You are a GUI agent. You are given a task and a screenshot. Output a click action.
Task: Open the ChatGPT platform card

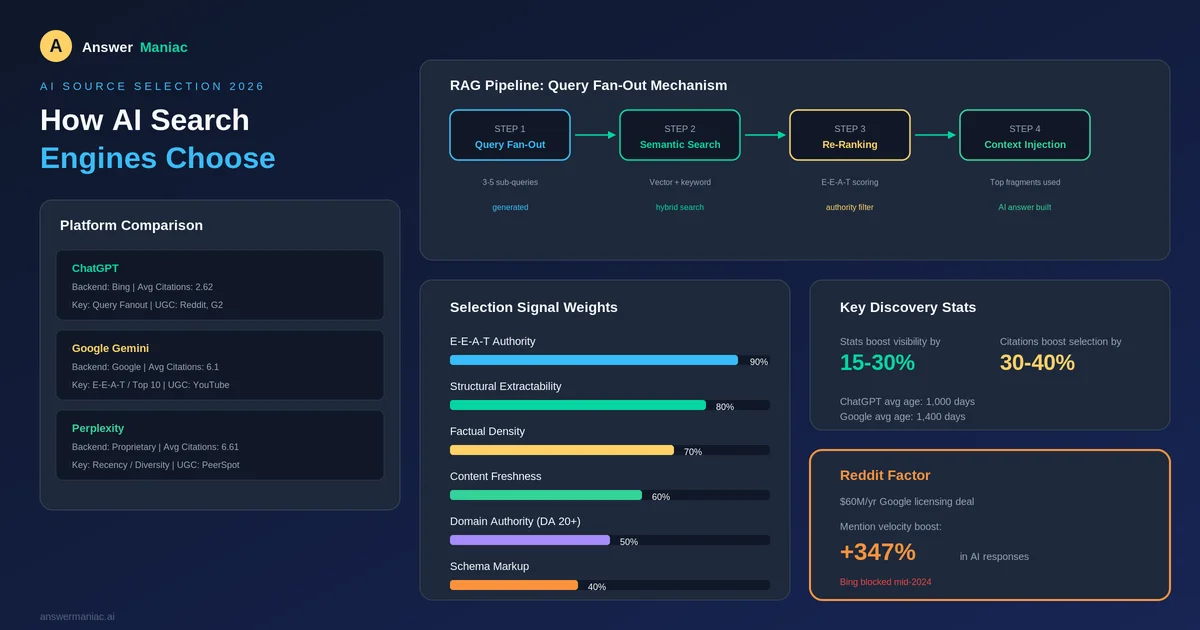click(x=220, y=285)
